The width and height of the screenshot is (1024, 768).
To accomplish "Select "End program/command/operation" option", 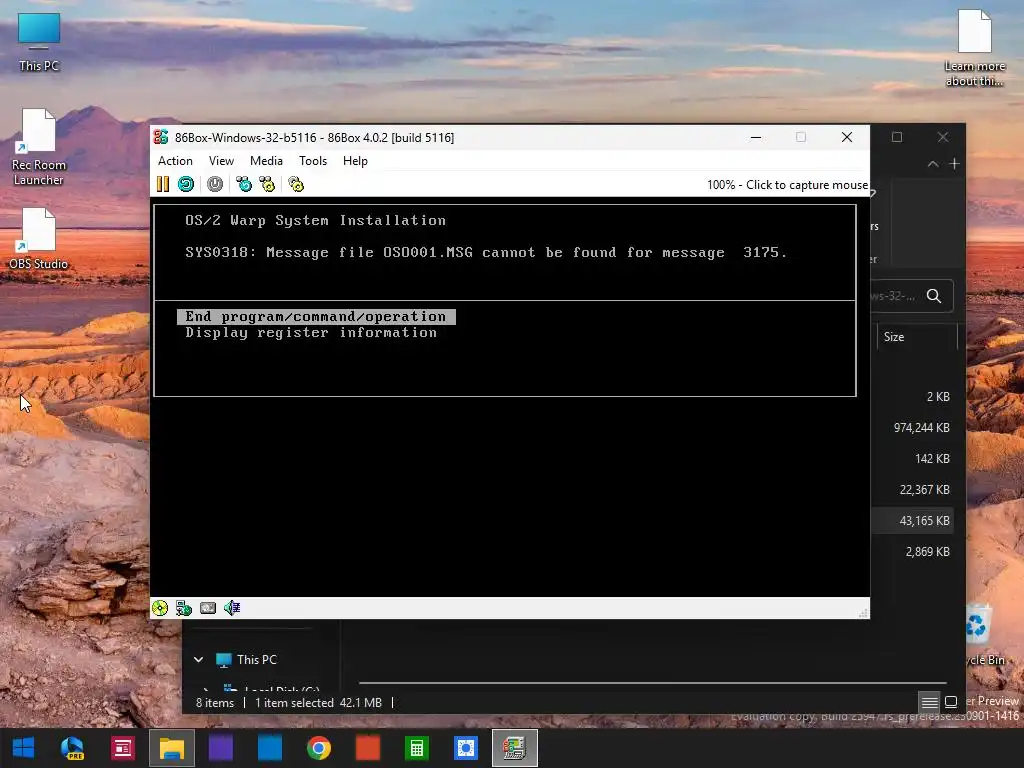I will click(316, 317).
